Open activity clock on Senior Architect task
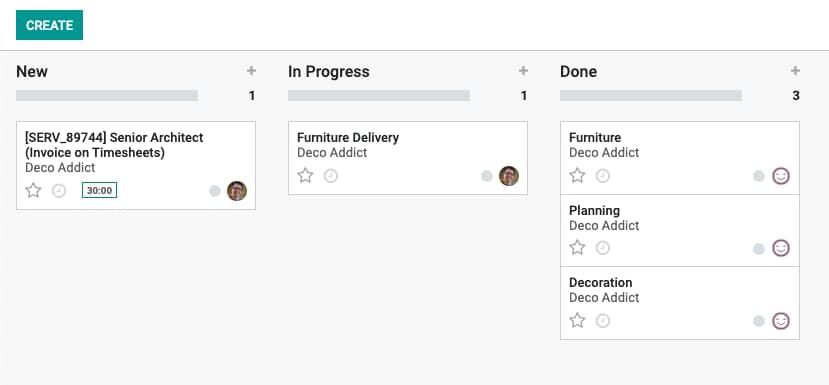The width and height of the screenshot is (829, 385). [59, 191]
